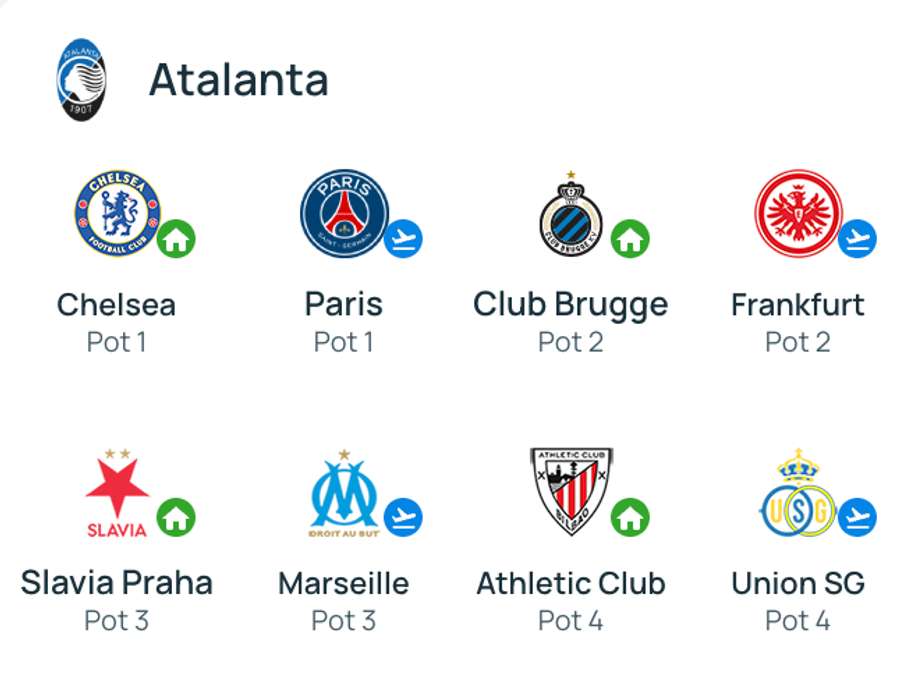Open the Atalanta team name heading
The width and height of the screenshot is (900, 685).
point(239,80)
